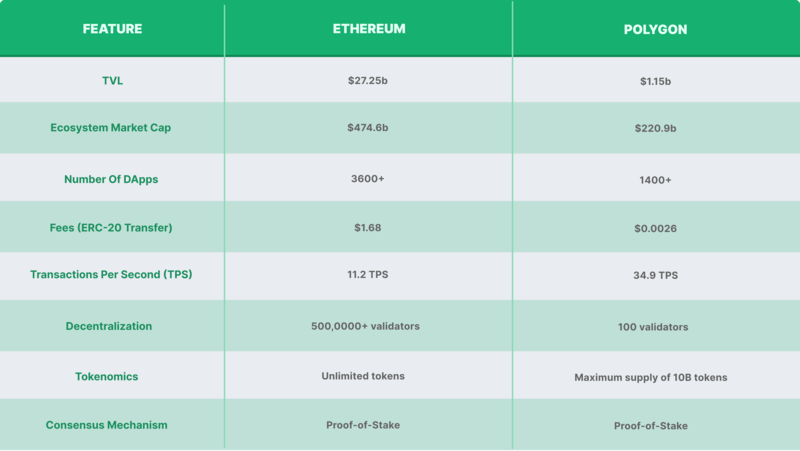Click the POLYGON column header

point(656,29)
